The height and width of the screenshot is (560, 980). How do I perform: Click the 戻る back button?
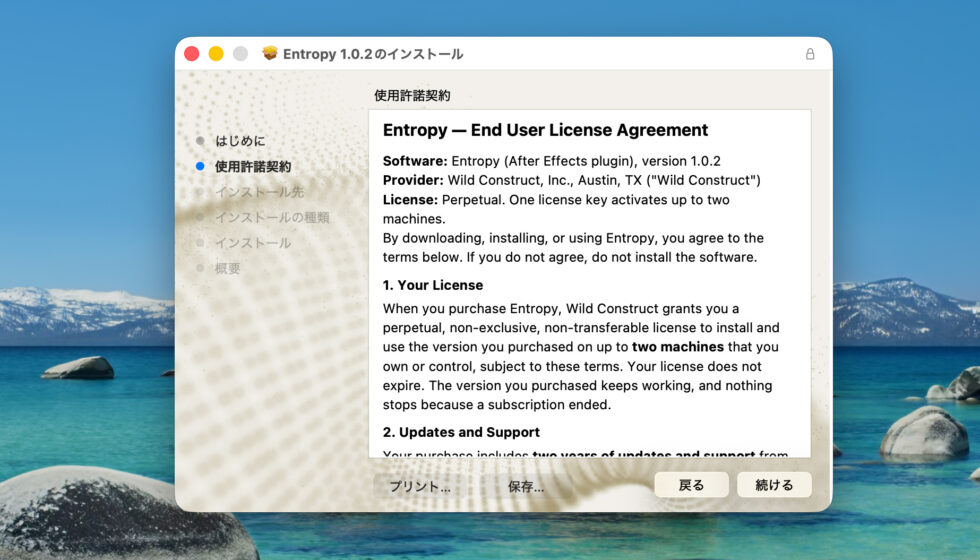[691, 485]
